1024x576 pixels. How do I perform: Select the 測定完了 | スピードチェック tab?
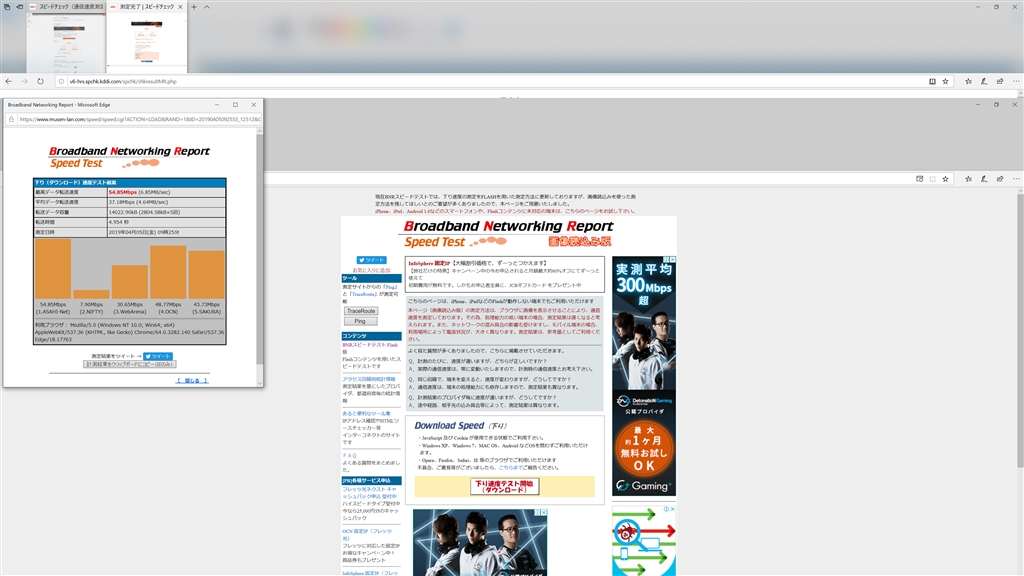pos(142,7)
